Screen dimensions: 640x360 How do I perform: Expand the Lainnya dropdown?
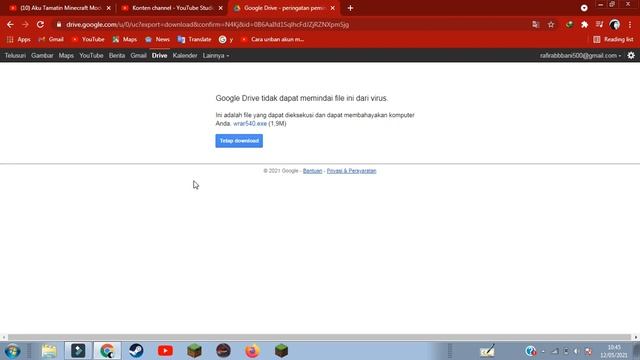[x=216, y=56]
